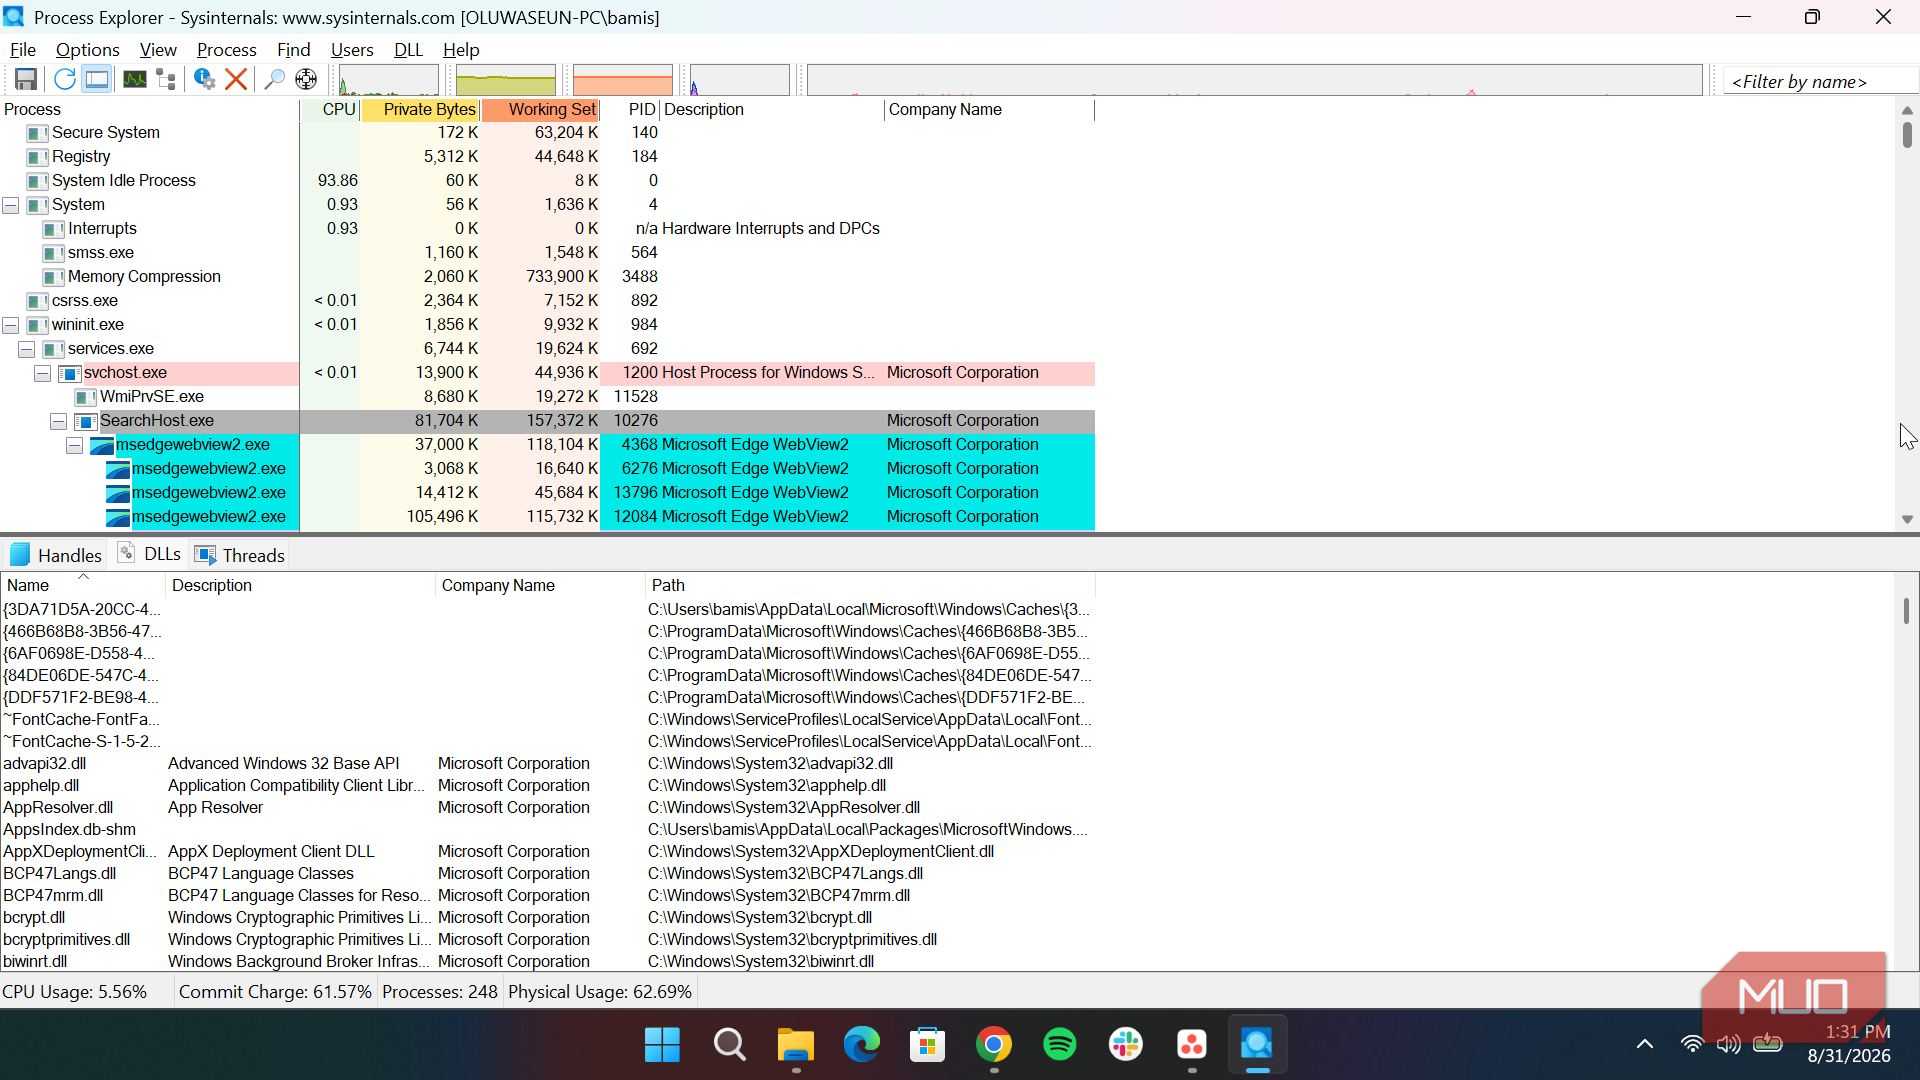Open process Properties toolbar icon
Image resolution: width=1920 pixels, height=1080 pixels.
point(204,80)
